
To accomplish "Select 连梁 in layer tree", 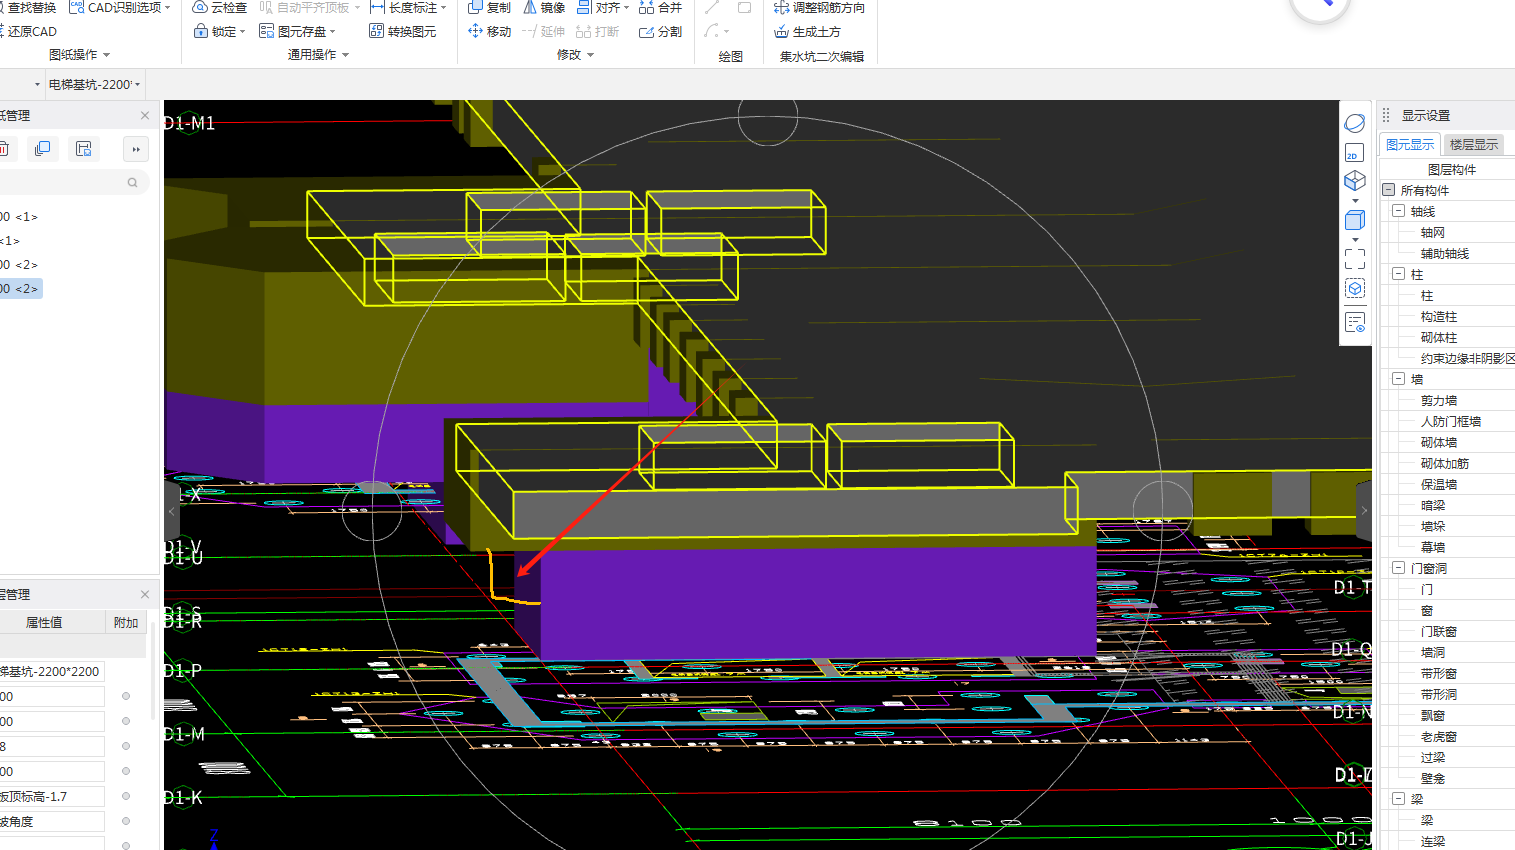I will [1433, 841].
